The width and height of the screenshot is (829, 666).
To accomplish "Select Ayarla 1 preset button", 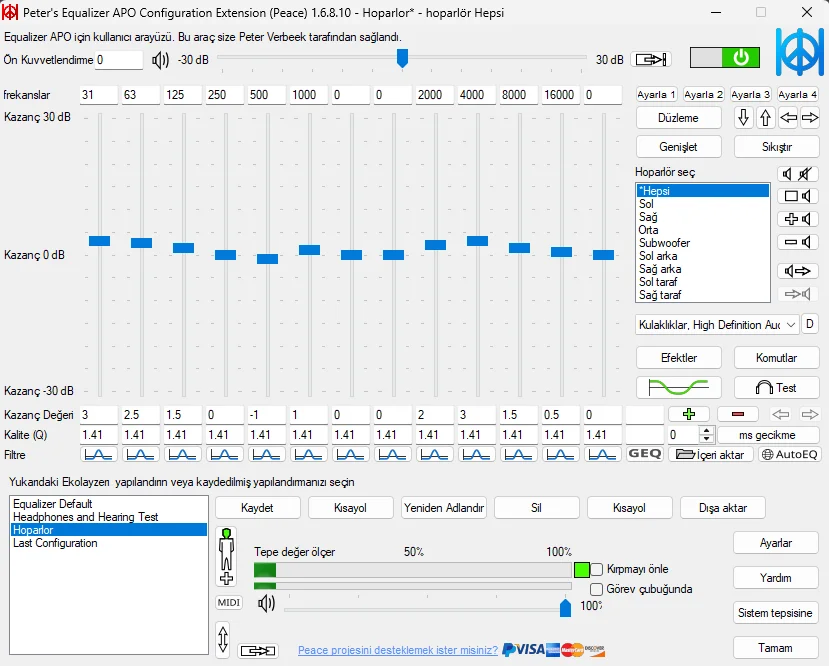I will [x=656, y=95].
